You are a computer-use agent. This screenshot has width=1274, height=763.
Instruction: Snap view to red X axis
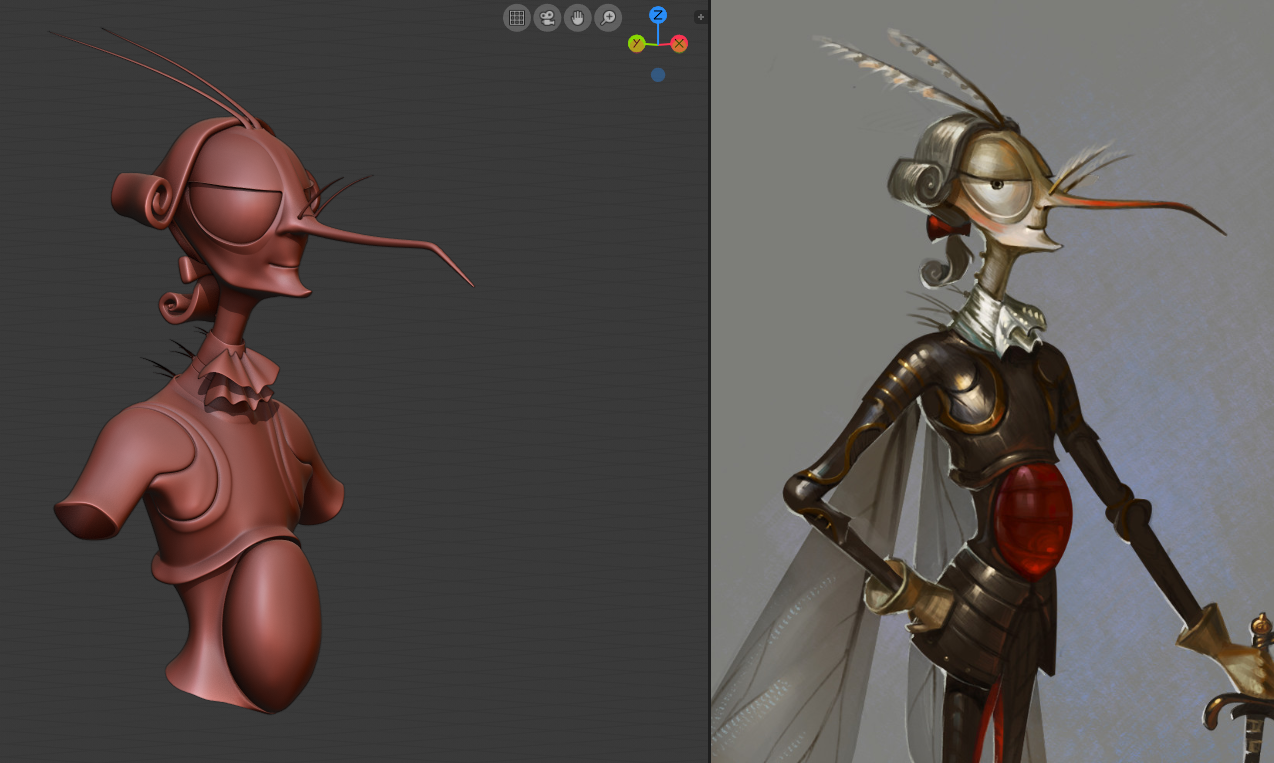(x=679, y=43)
